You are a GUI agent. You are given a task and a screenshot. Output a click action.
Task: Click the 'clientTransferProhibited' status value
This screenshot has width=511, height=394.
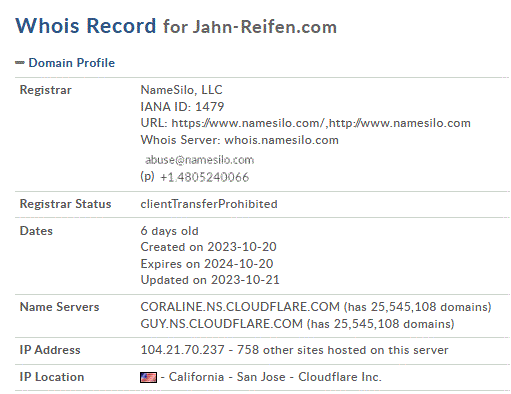(x=209, y=204)
